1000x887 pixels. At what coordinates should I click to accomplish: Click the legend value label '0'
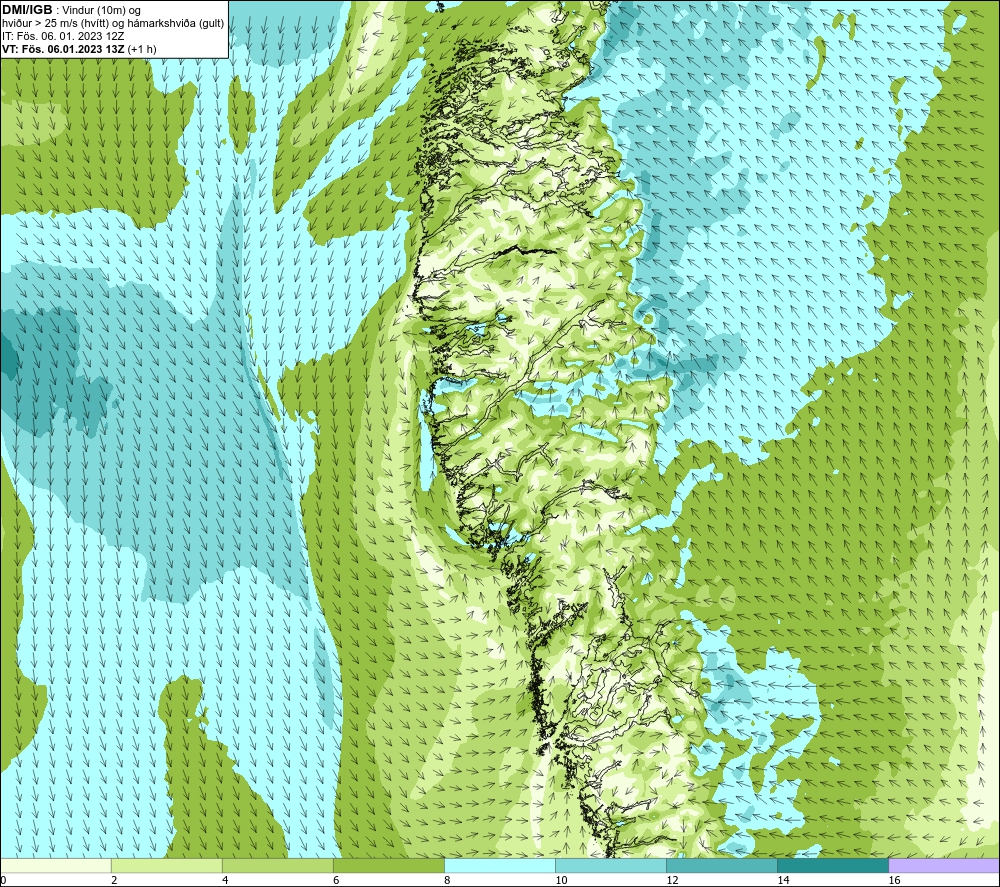point(3,881)
